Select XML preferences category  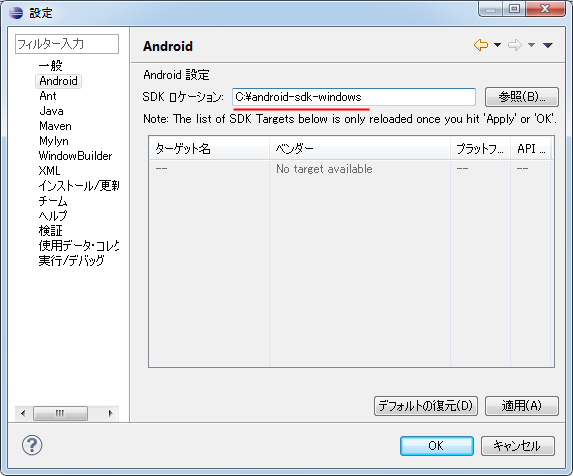pyautogui.click(x=49, y=171)
